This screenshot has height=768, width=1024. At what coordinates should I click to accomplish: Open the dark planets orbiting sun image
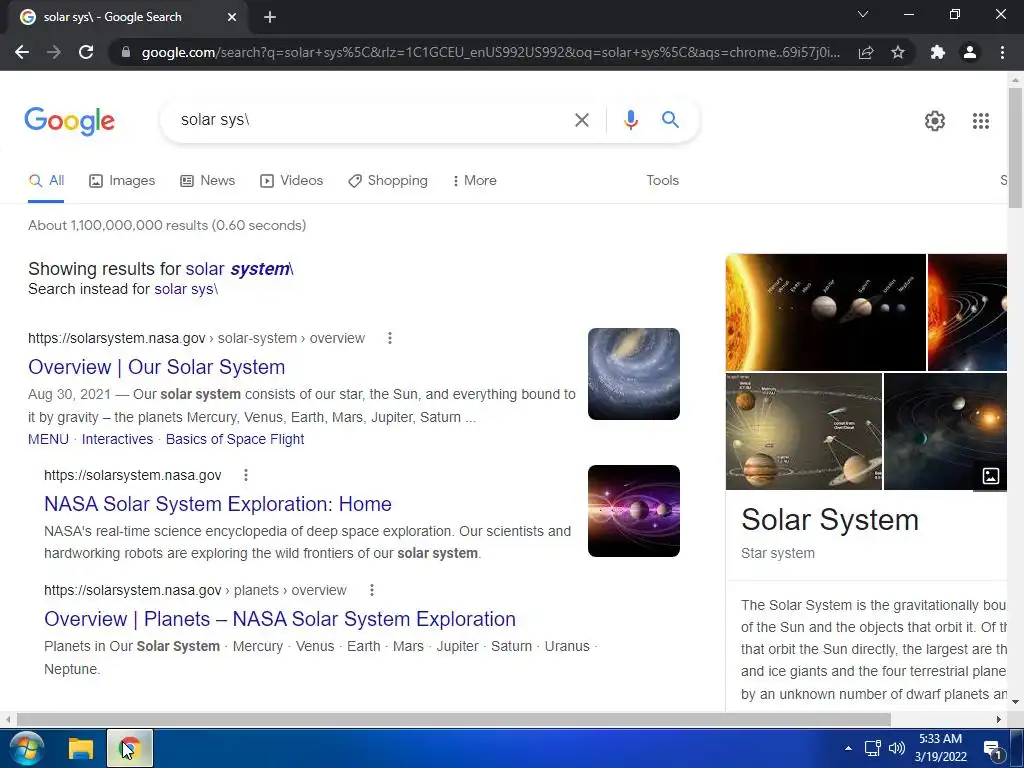945,432
